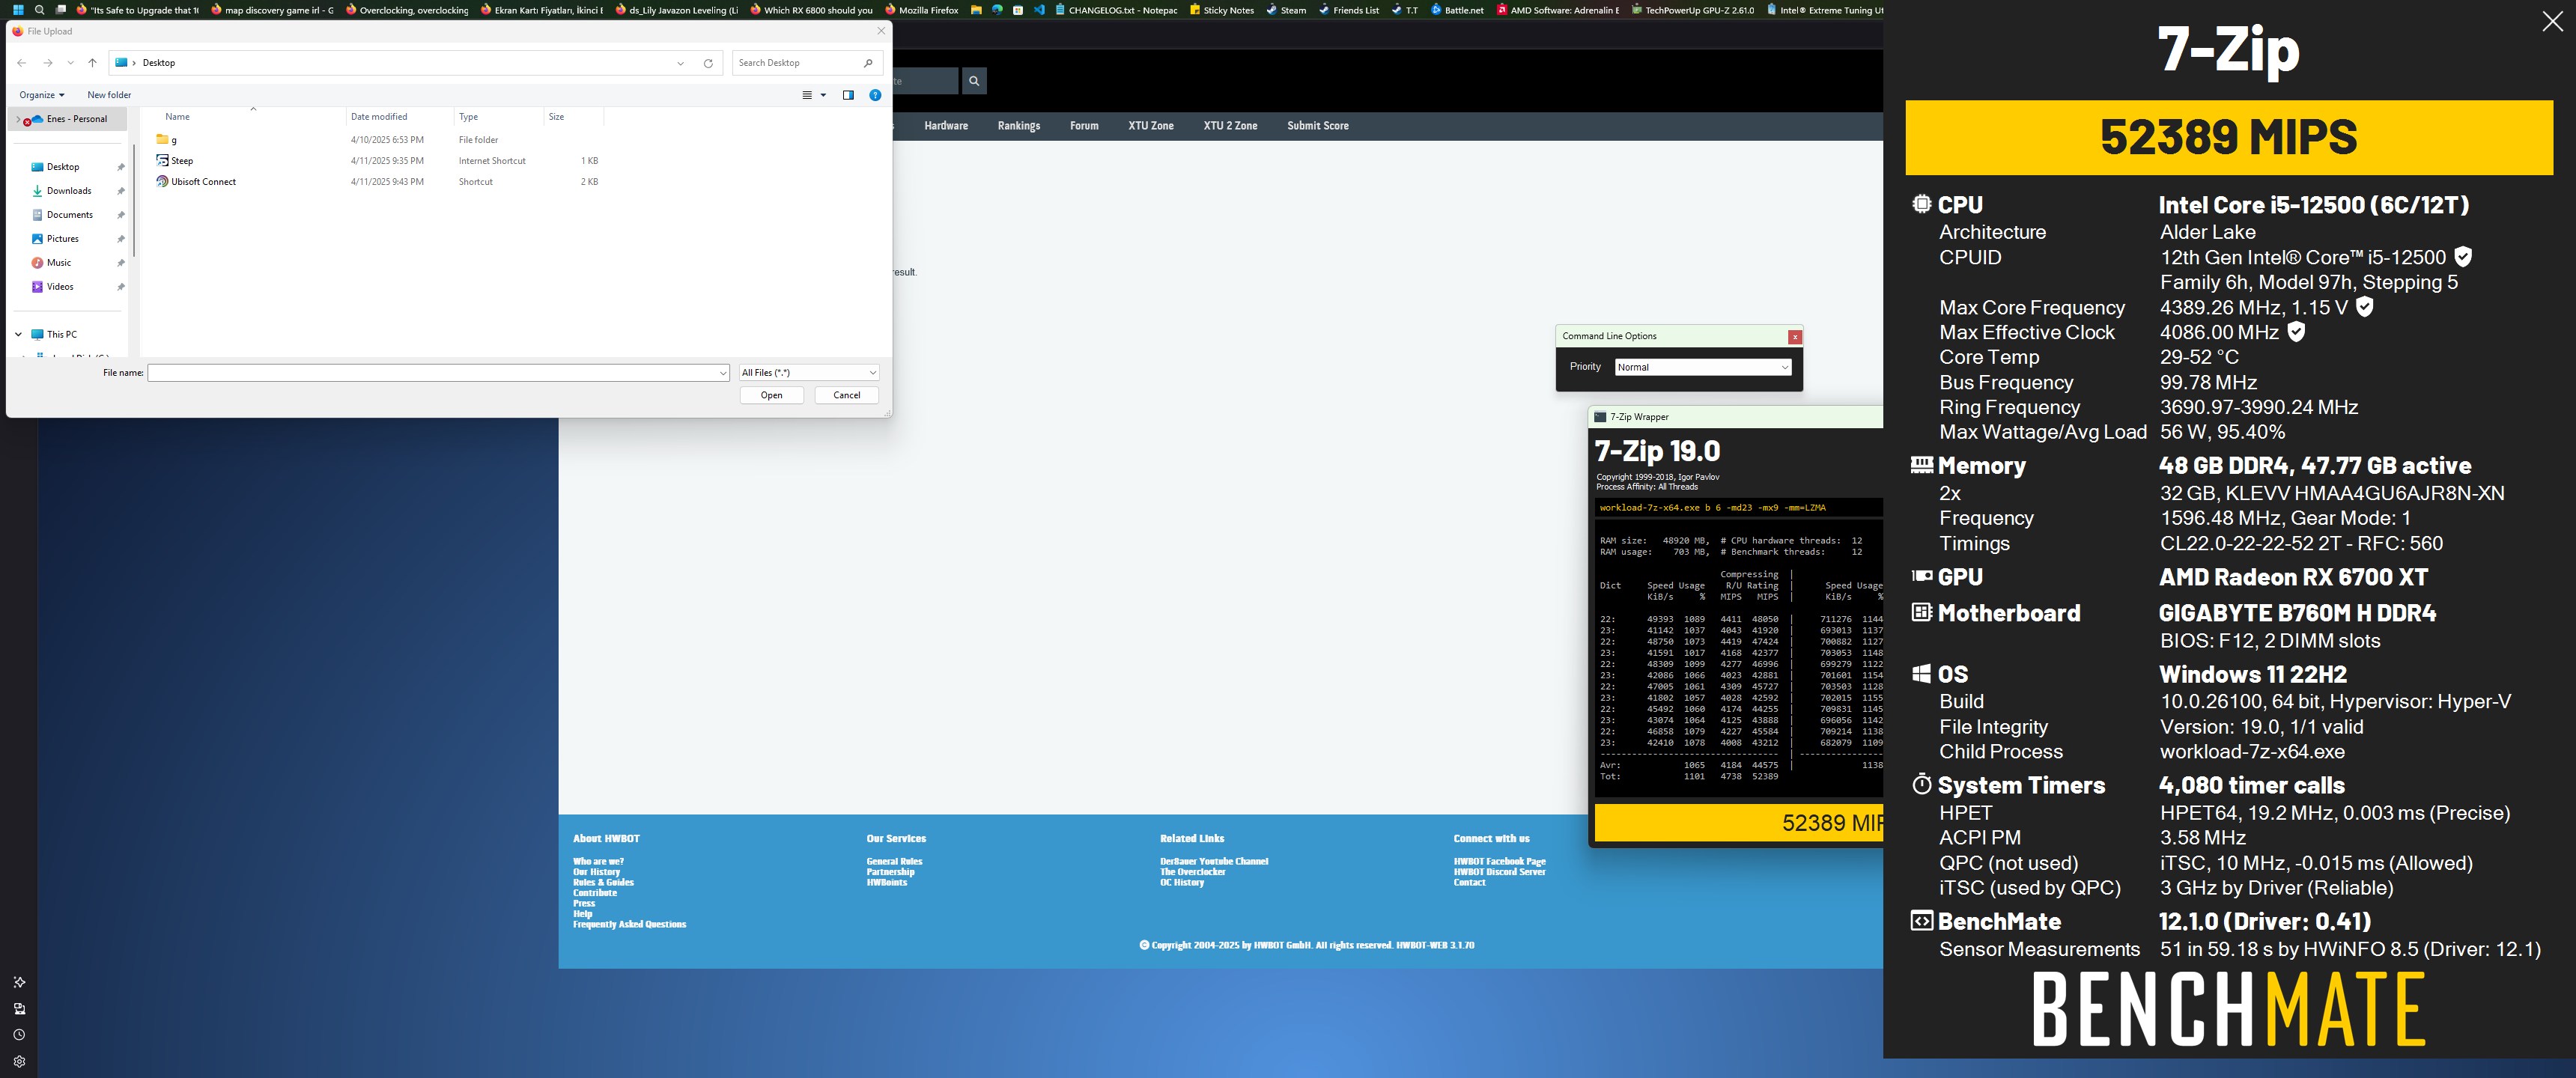2576x1078 pixels.
Task: Open the Priority Normal dropdown
Action: pos(1702,367)
